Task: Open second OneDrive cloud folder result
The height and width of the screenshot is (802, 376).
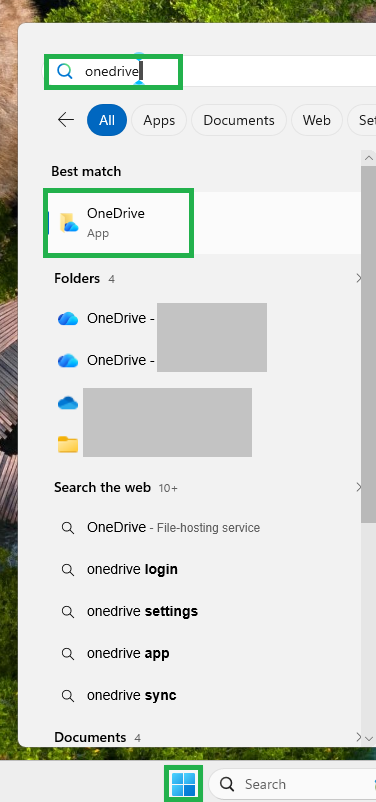Action: tap(205, 361)
